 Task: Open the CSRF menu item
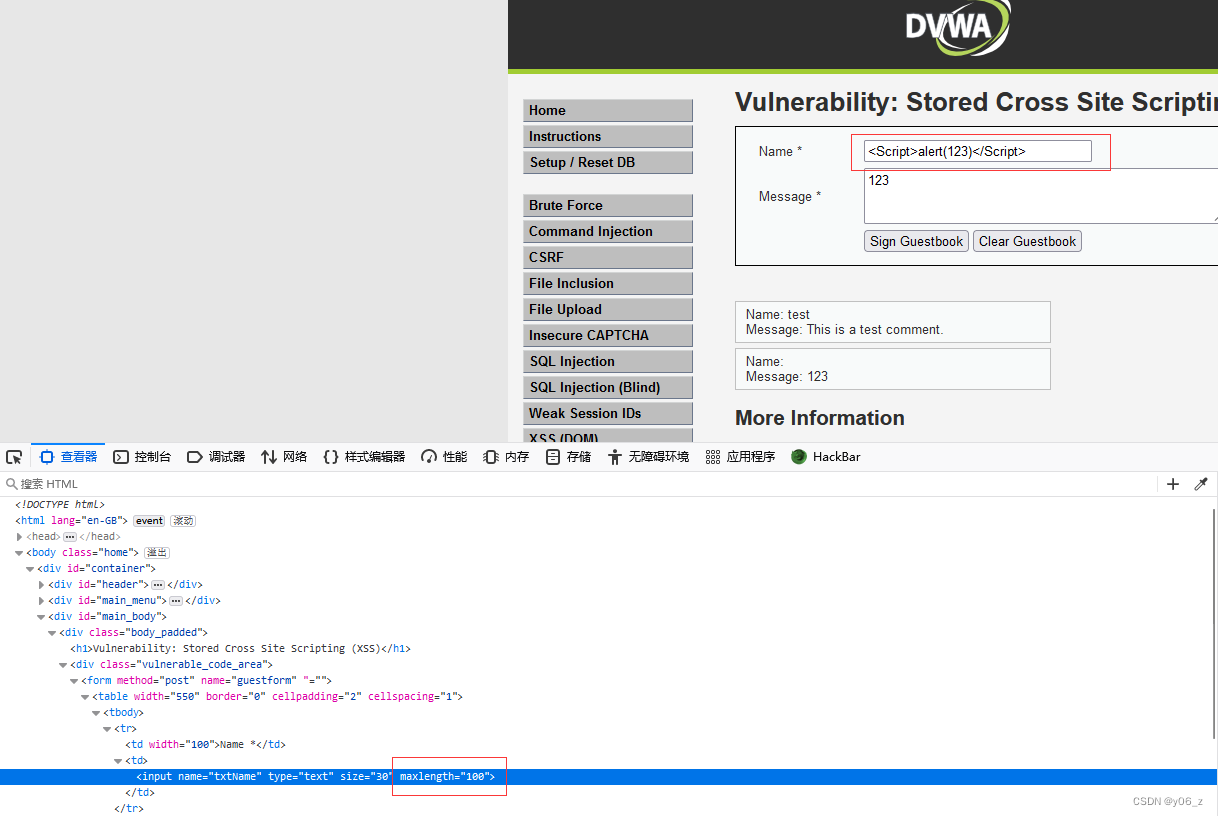tap(608, 258)
